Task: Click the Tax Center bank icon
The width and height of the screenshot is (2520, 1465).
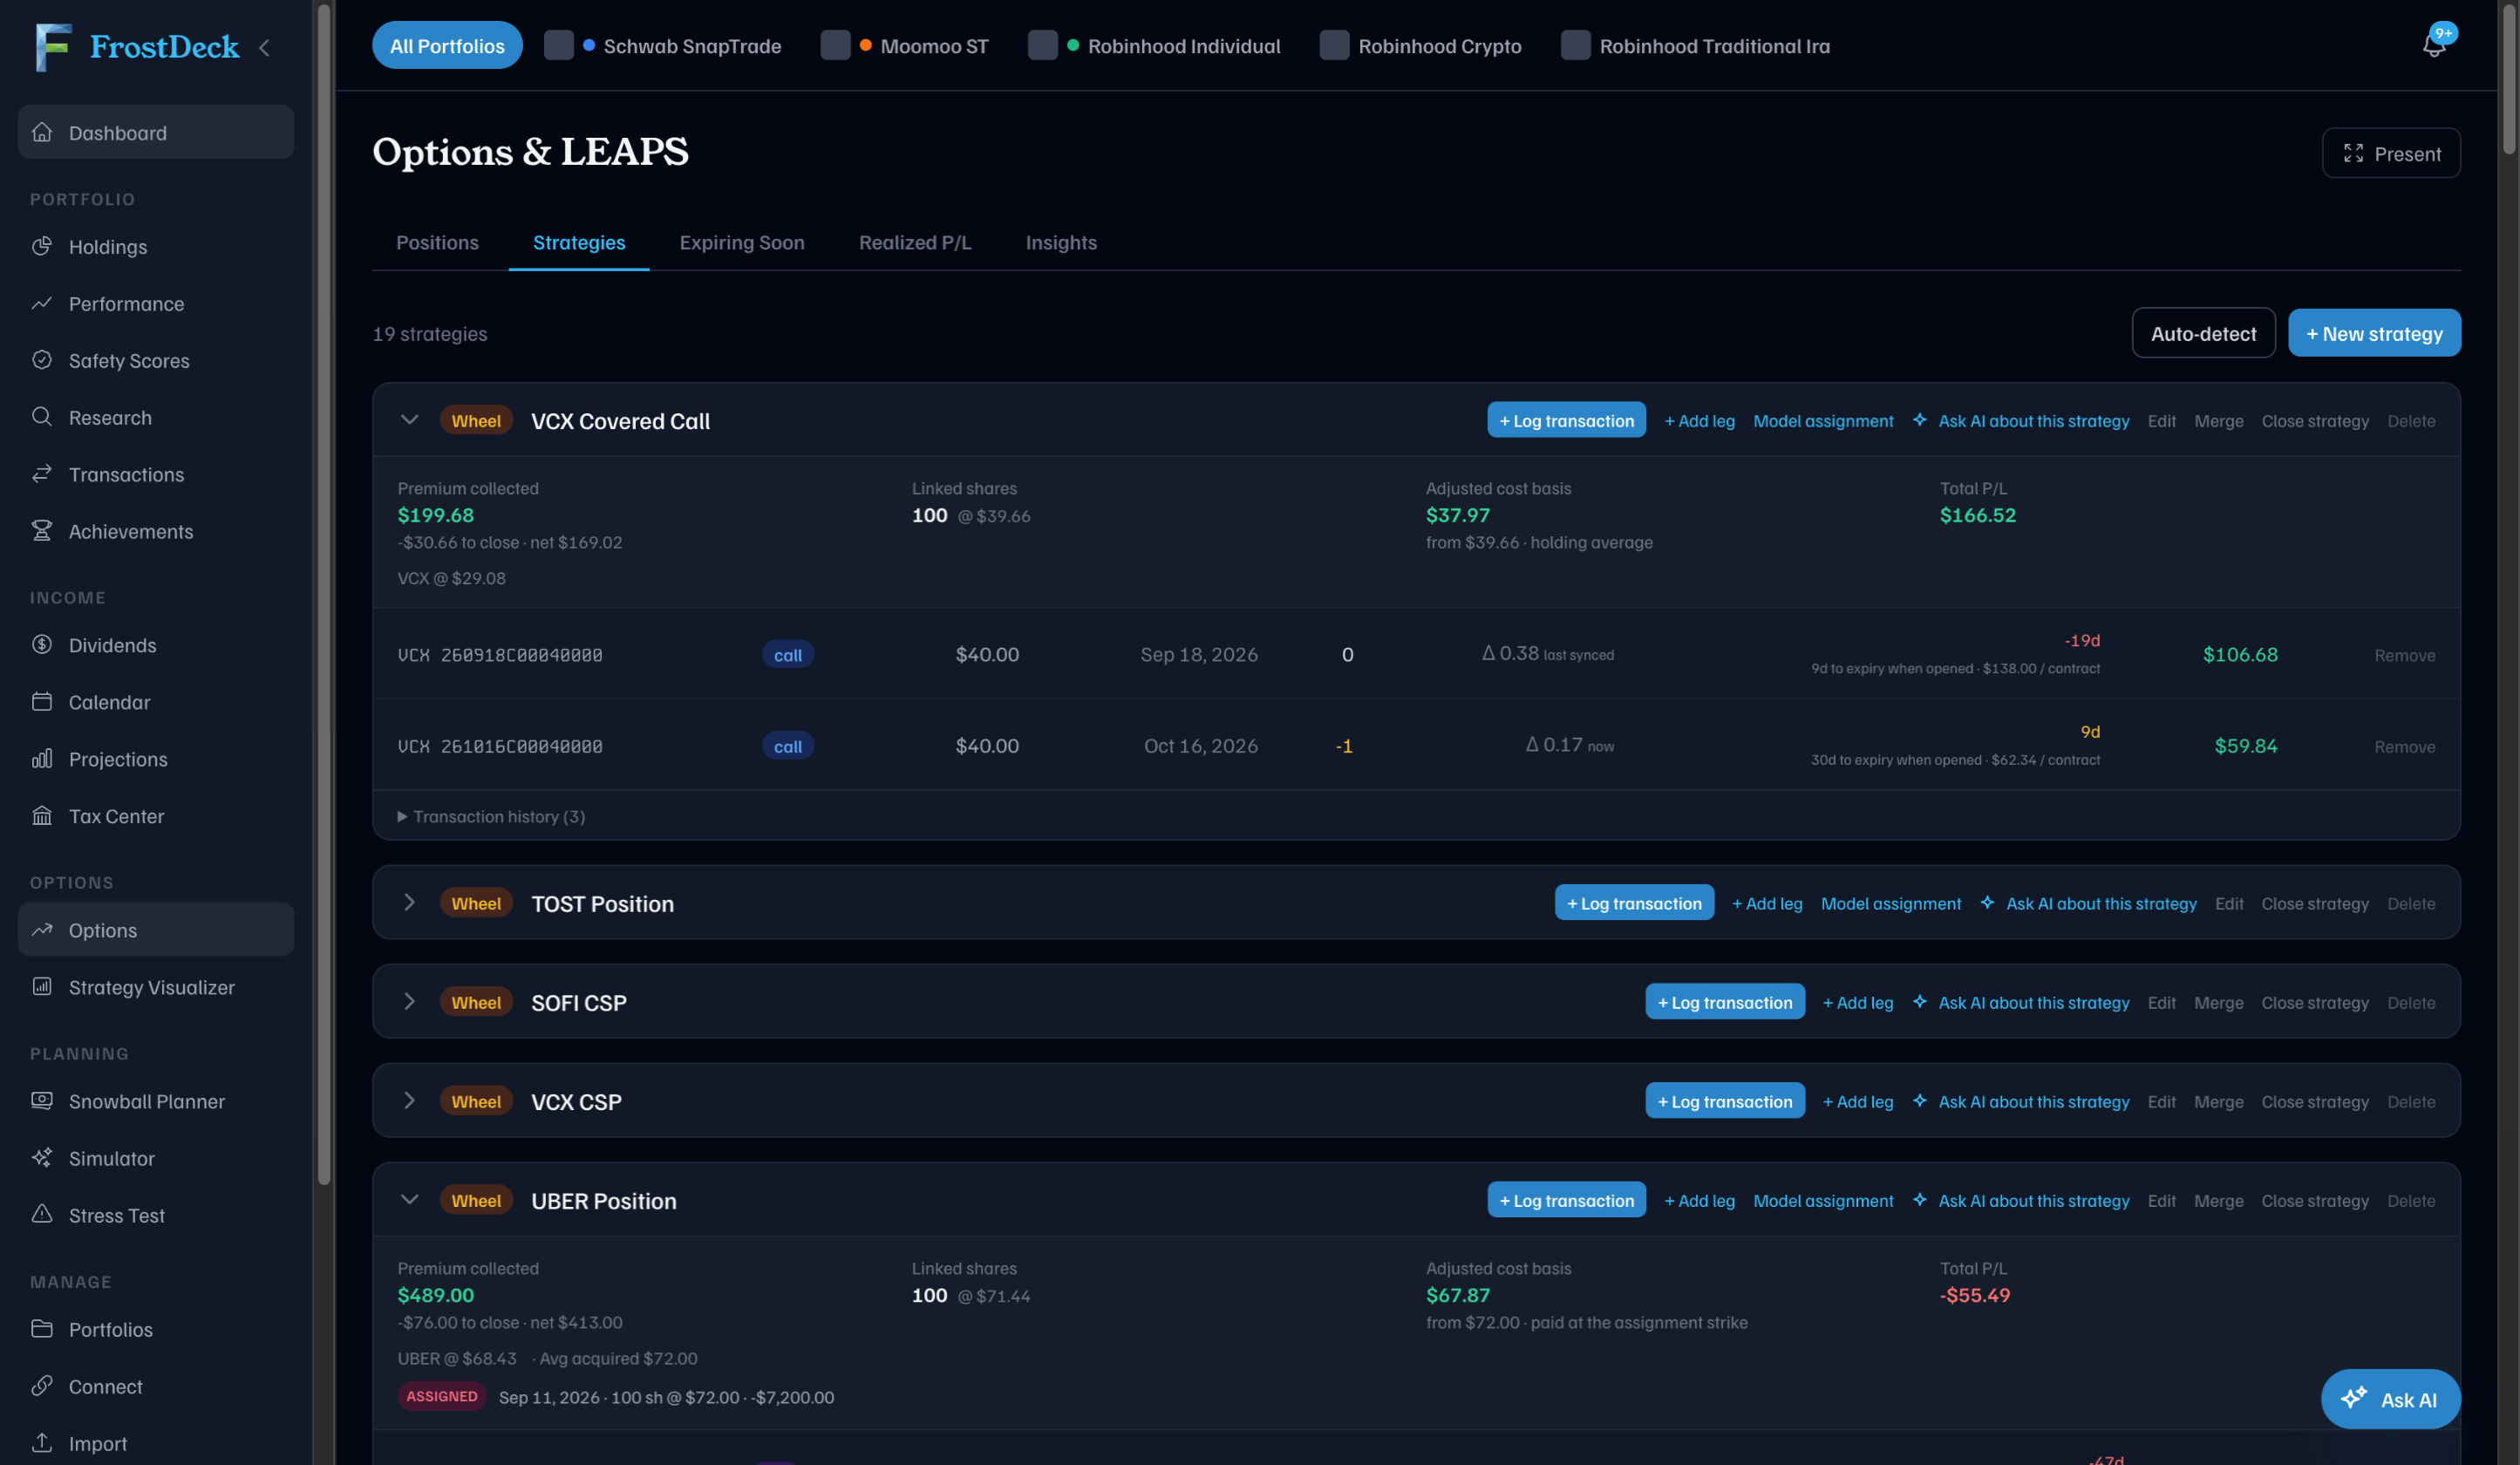Action: (42, 816)
